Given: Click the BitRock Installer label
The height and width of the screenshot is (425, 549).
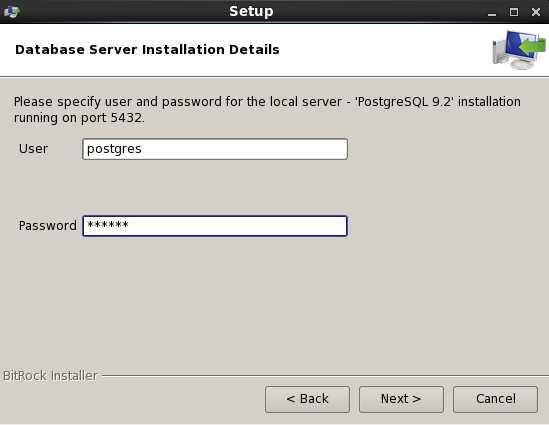Looking at the screenshot, I should click(x=50, y=376).
